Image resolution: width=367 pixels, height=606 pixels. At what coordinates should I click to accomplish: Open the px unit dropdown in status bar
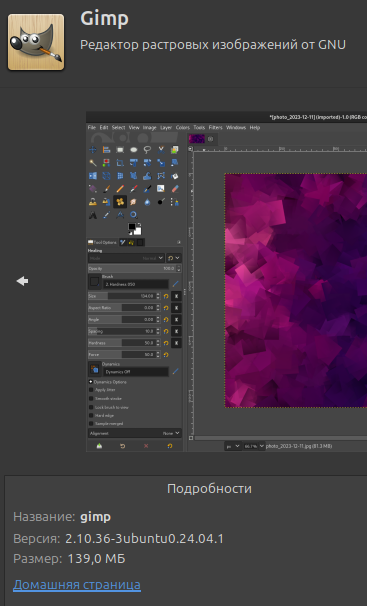pos(233,446)
